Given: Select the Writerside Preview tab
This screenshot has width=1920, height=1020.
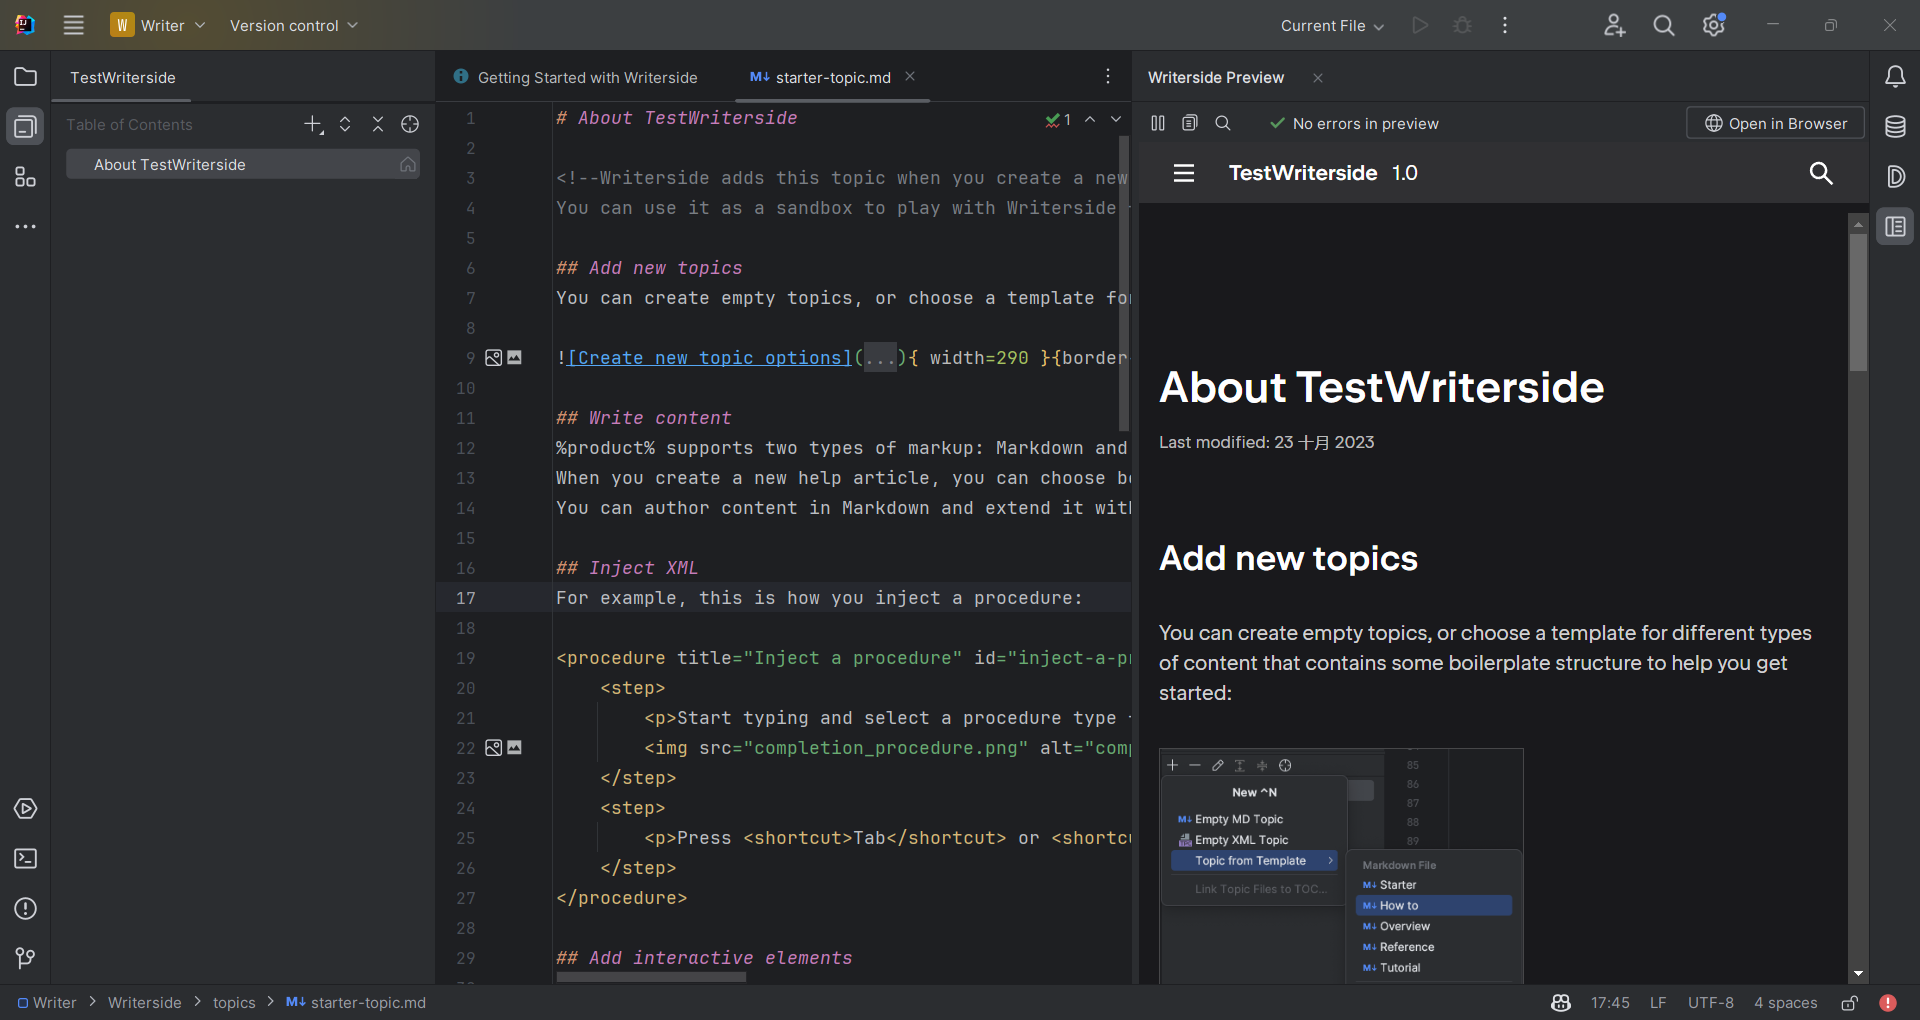Looking at the screenshot, I should click(1216, 77).
